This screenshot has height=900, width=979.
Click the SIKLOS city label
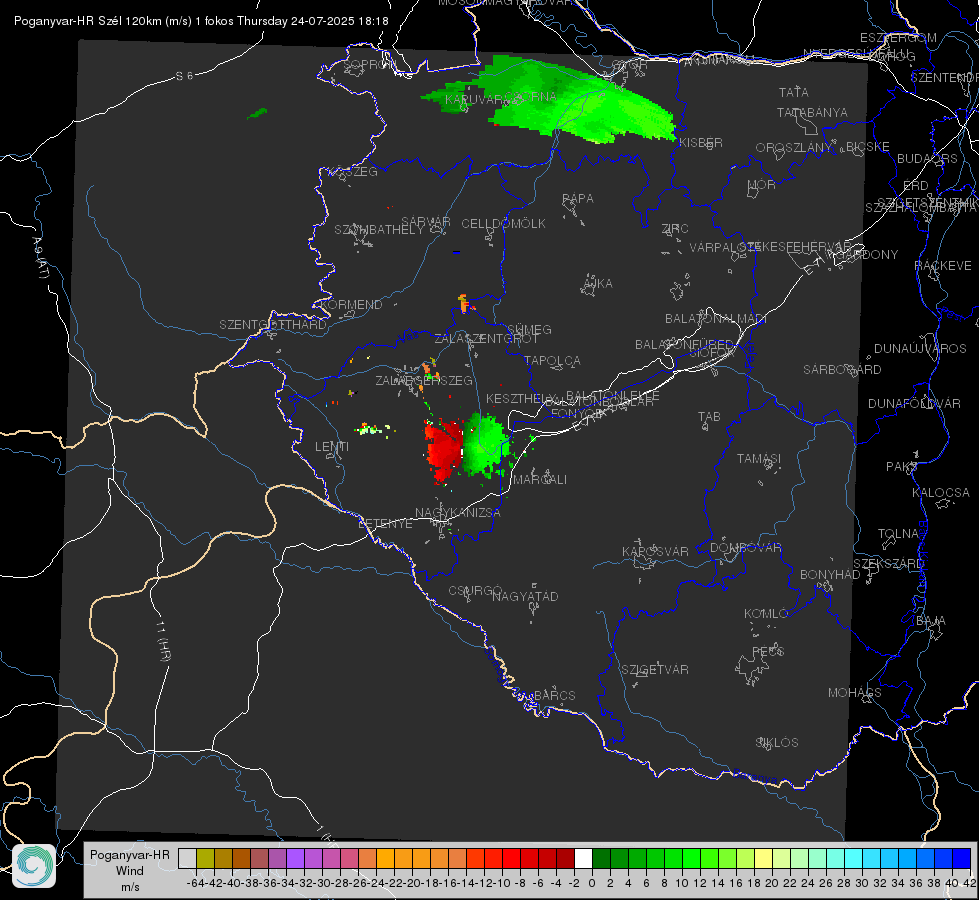coord(777,743)
